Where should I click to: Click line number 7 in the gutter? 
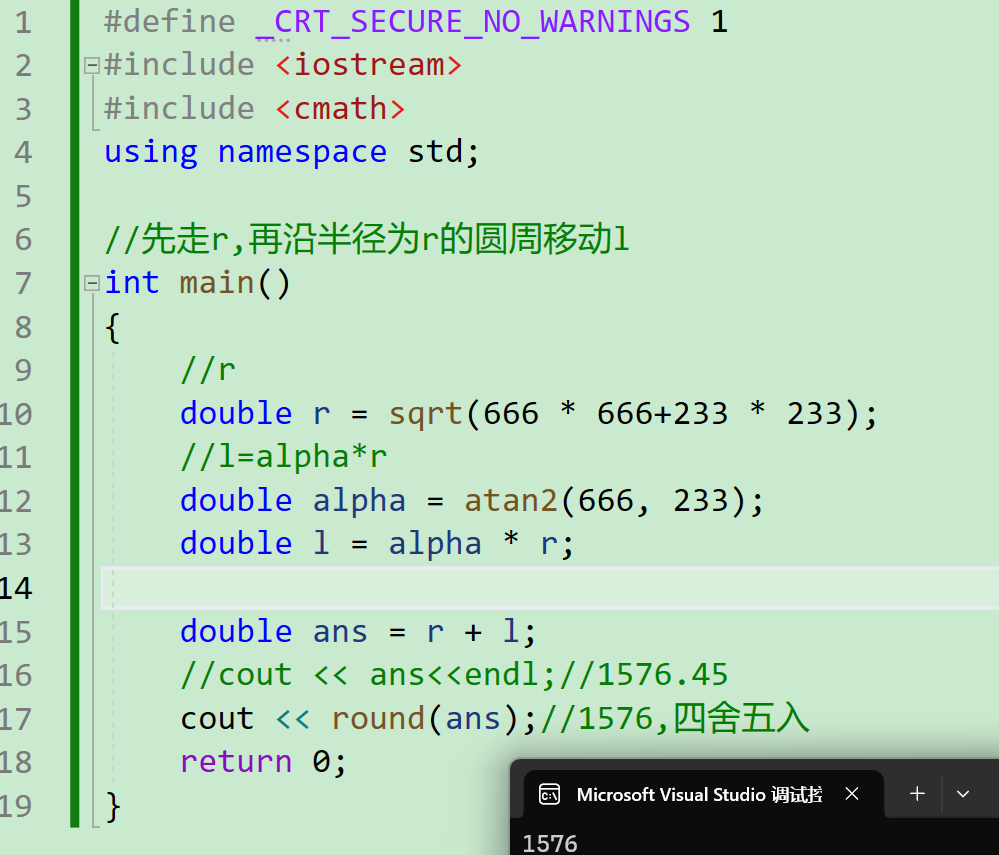tap(23, 284)
